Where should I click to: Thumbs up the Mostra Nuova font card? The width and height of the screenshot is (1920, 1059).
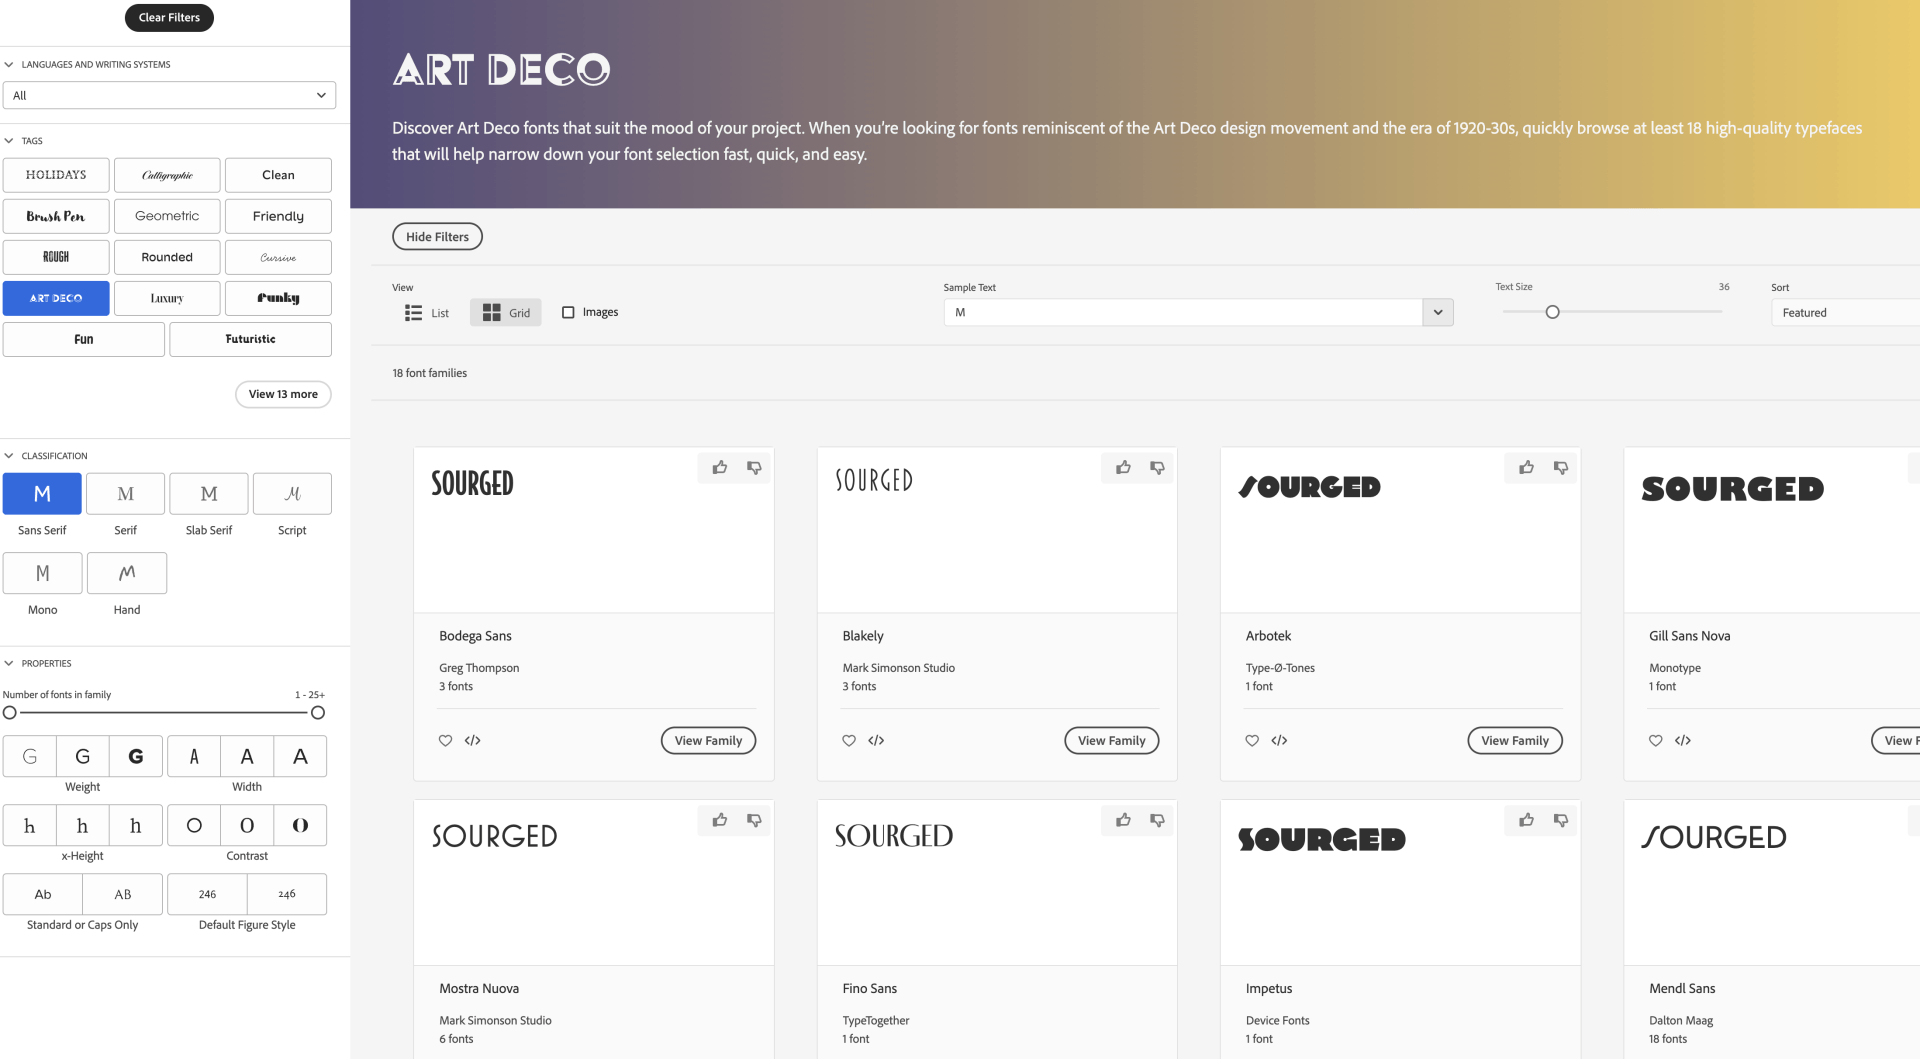tap(720, 820)
